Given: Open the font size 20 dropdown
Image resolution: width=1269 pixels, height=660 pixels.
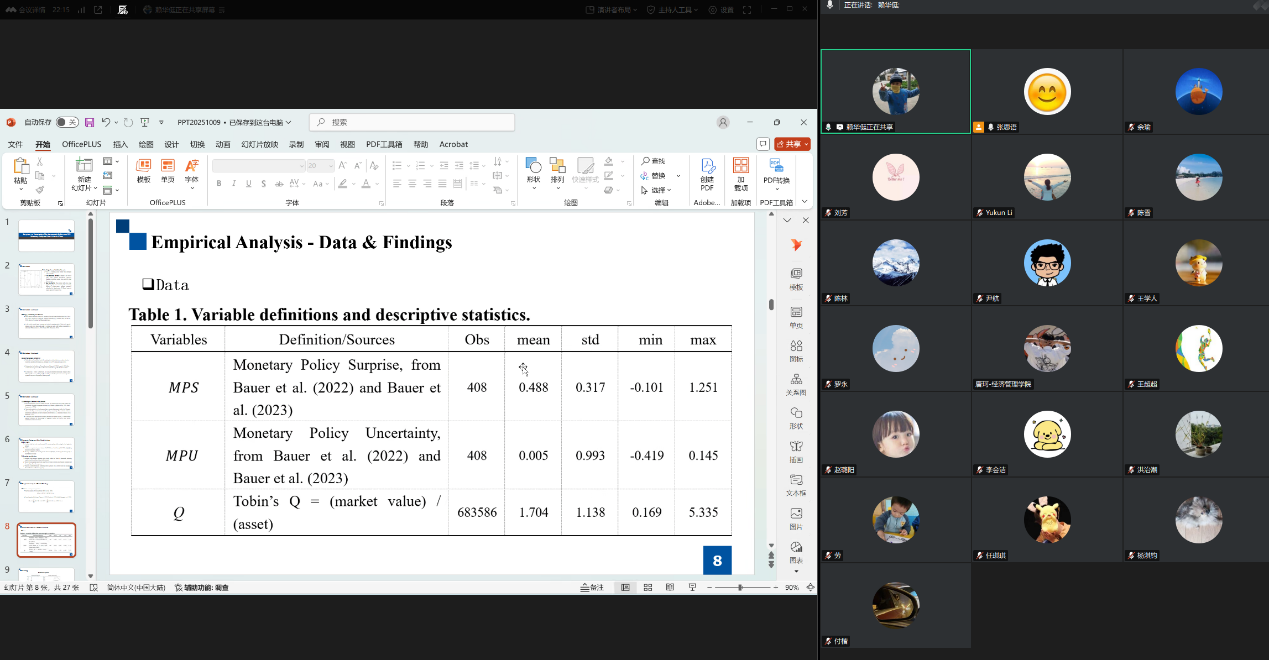Looking at the screenshot, I should [x=320, y=165].
